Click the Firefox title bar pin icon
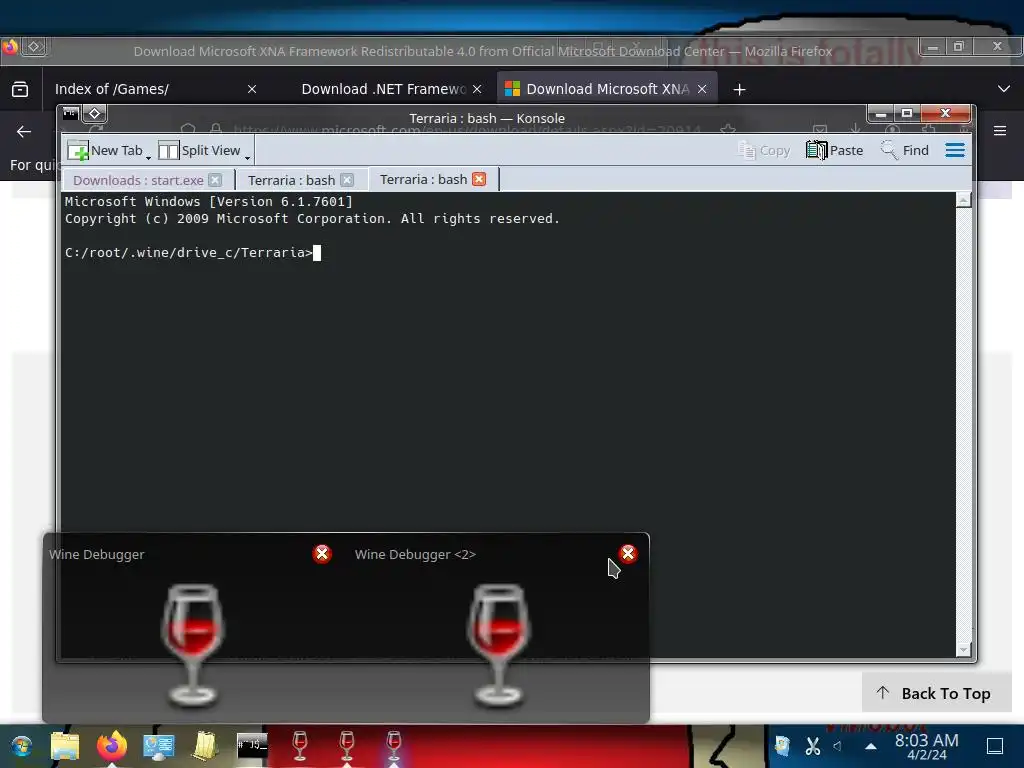This screenshot has height=768, width=1024. coord(35,46)
